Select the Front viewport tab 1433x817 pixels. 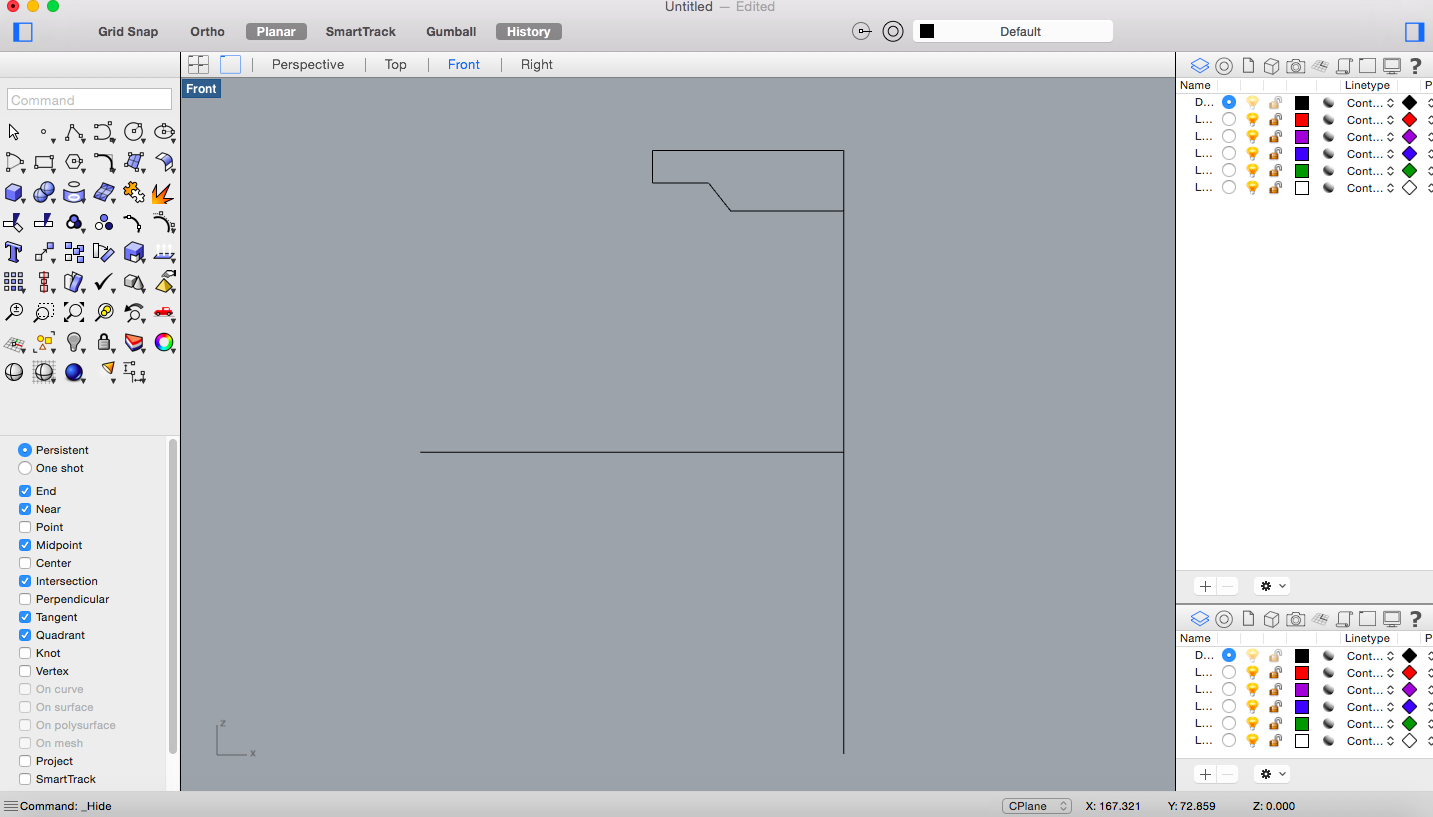click(464, 64)
